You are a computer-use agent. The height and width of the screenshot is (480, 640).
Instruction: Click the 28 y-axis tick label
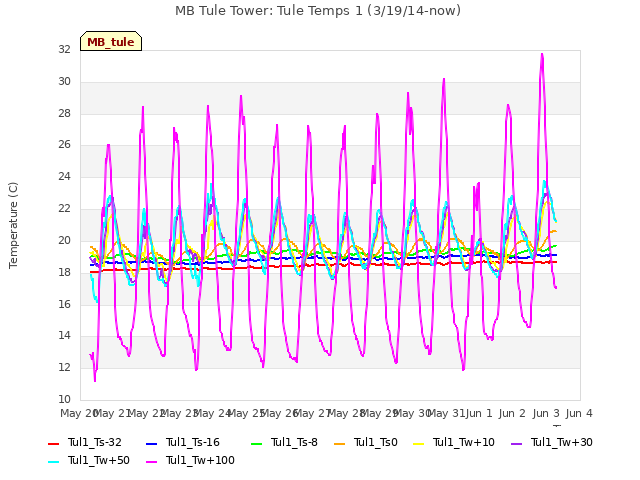(64, 113)
